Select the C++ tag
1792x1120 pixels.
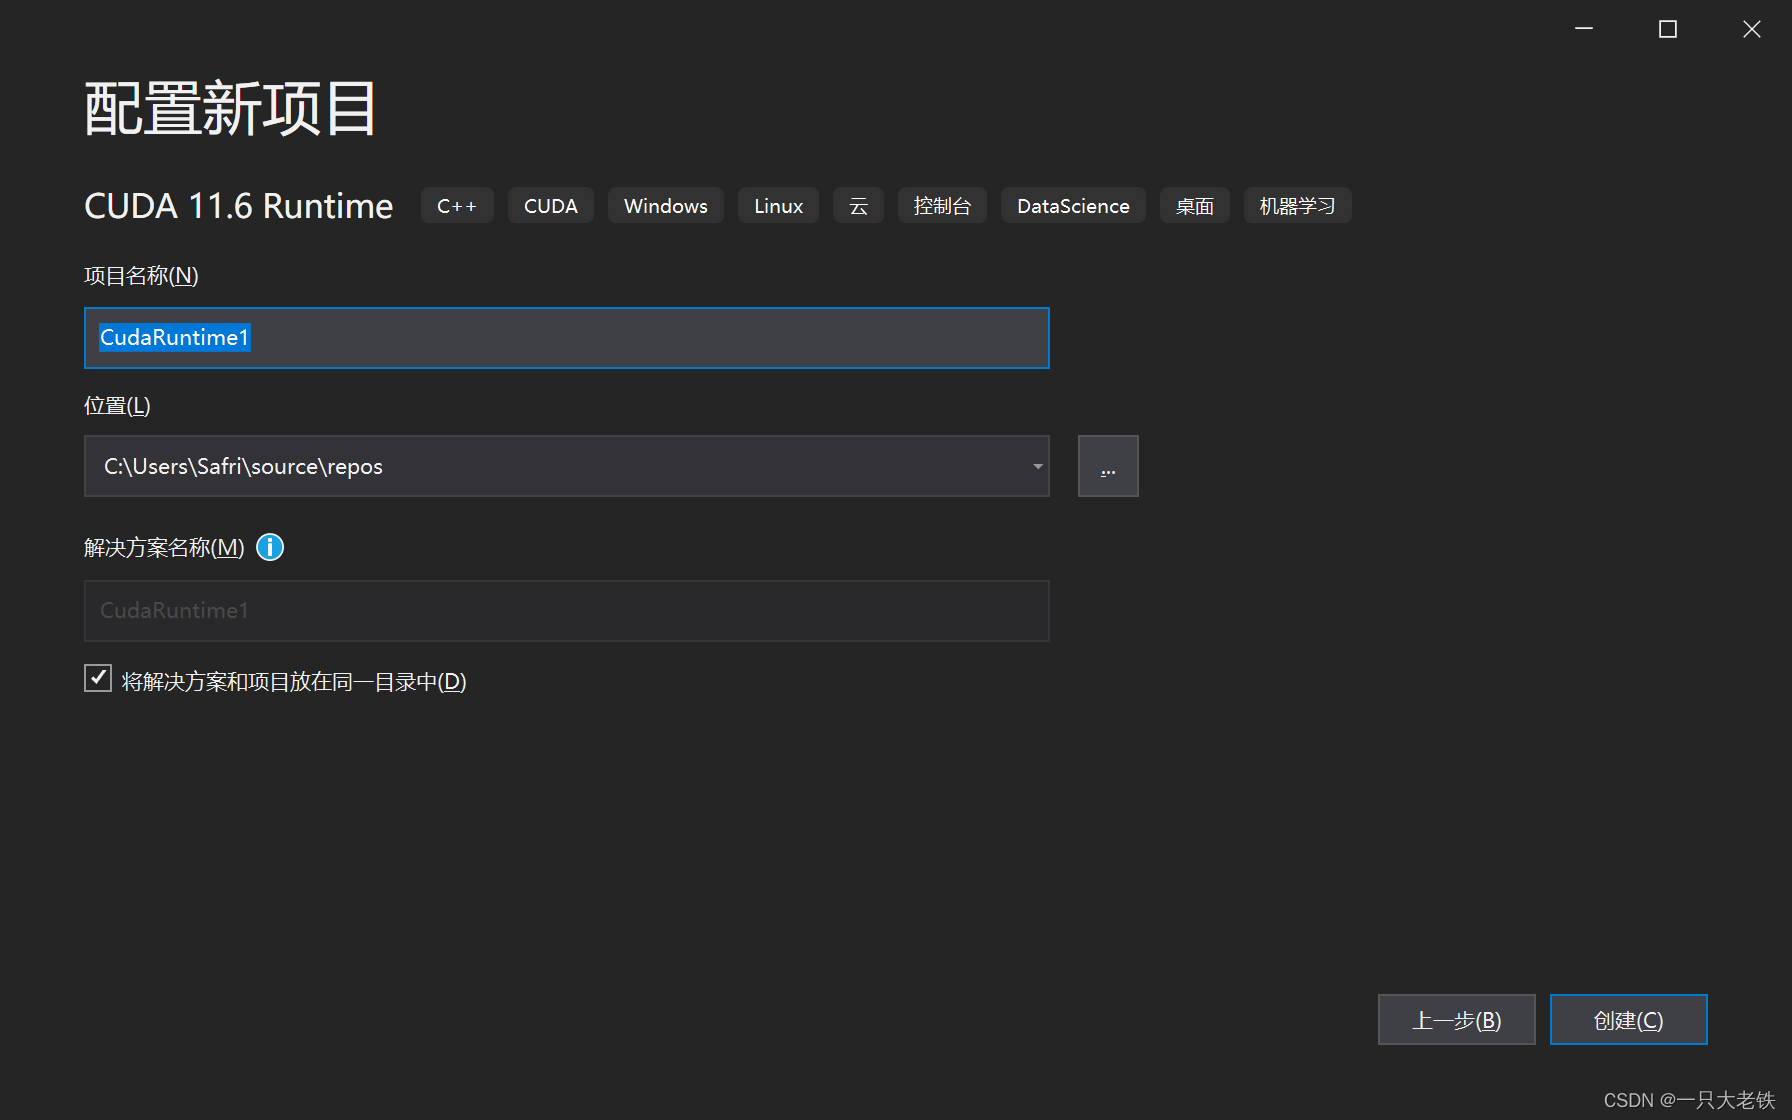coord(457,206)
